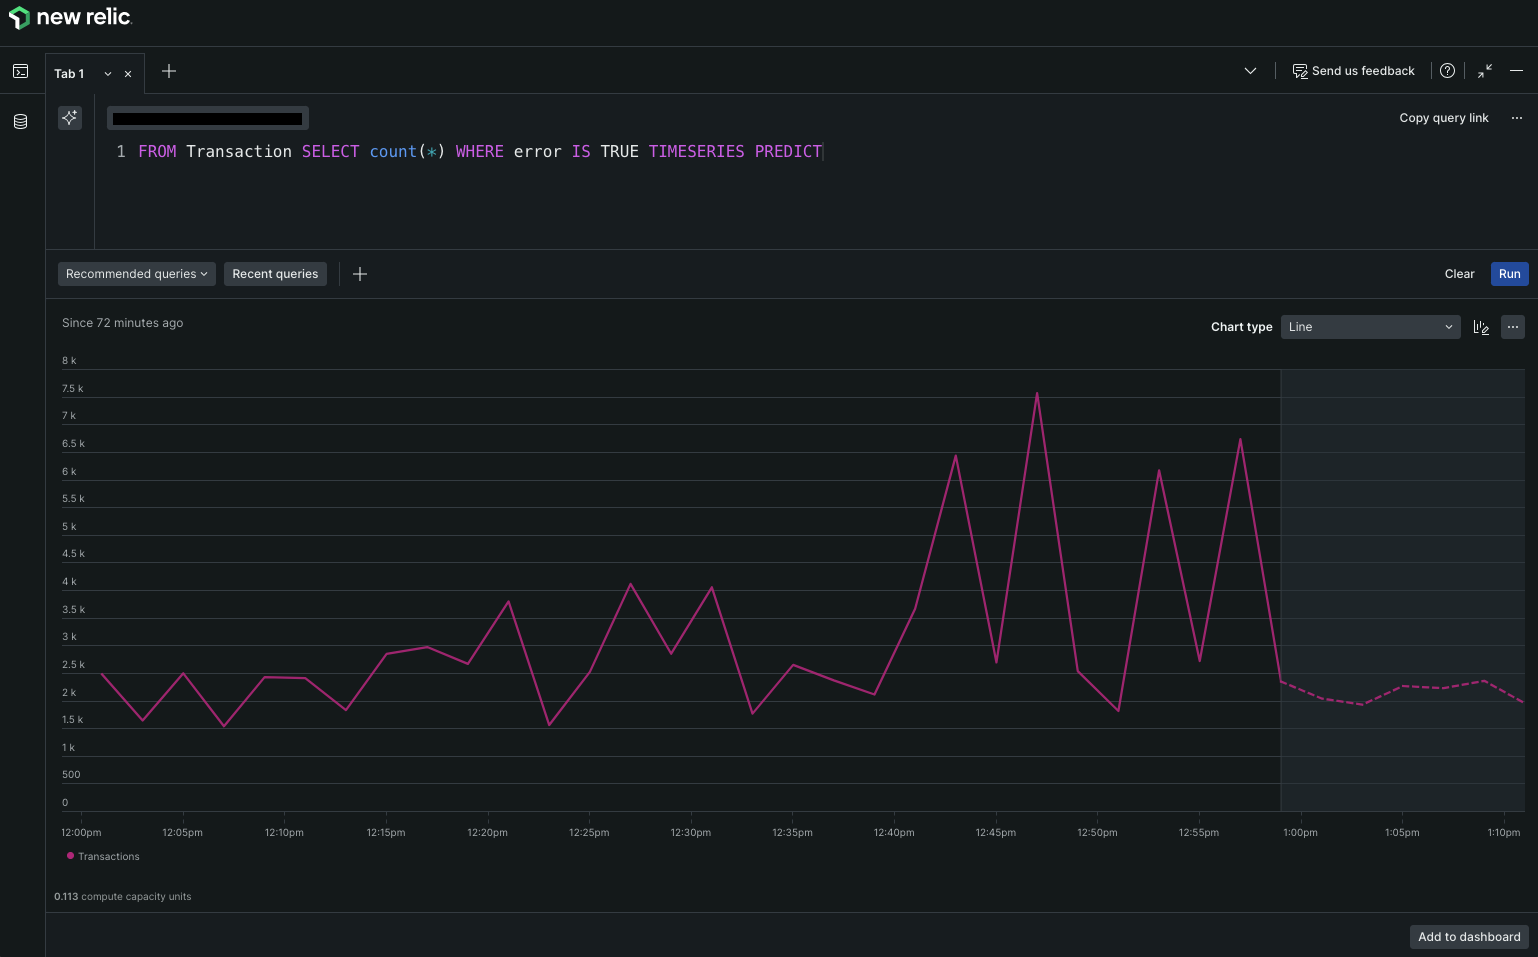Click Add to dashboard button
This screenshot has width=1538, height=957.
(x=1469, y=937)
